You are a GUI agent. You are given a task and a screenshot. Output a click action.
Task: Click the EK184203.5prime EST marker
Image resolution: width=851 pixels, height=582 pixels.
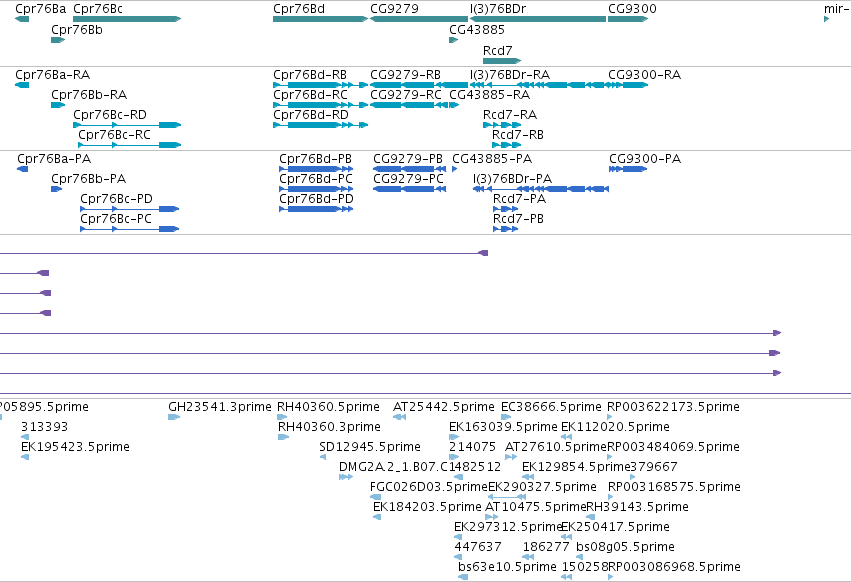point(377,517)
